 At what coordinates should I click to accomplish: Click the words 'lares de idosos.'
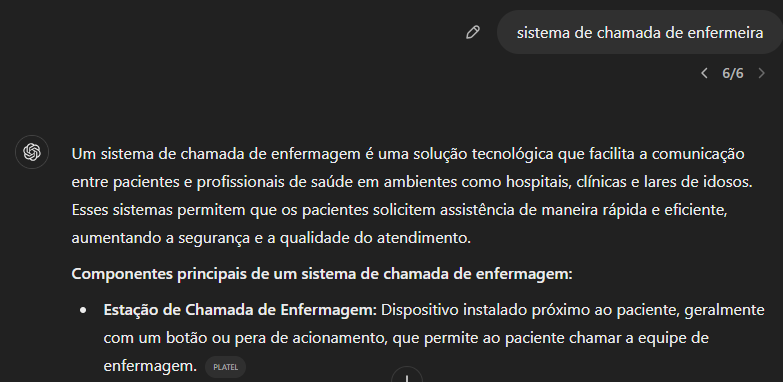pos(698,182)
